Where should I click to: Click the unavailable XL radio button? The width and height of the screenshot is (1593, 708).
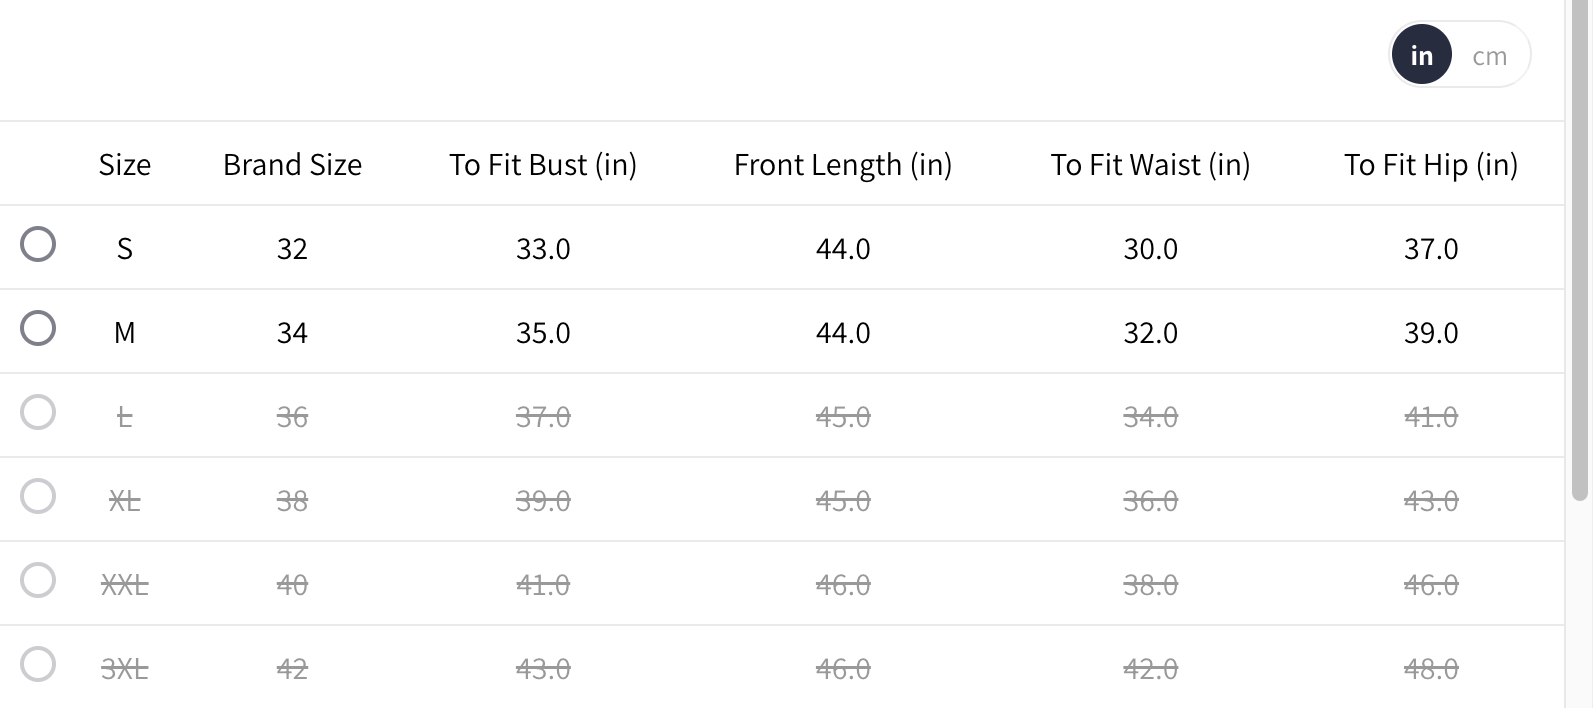pyautogui.click(x=38, y=496)
